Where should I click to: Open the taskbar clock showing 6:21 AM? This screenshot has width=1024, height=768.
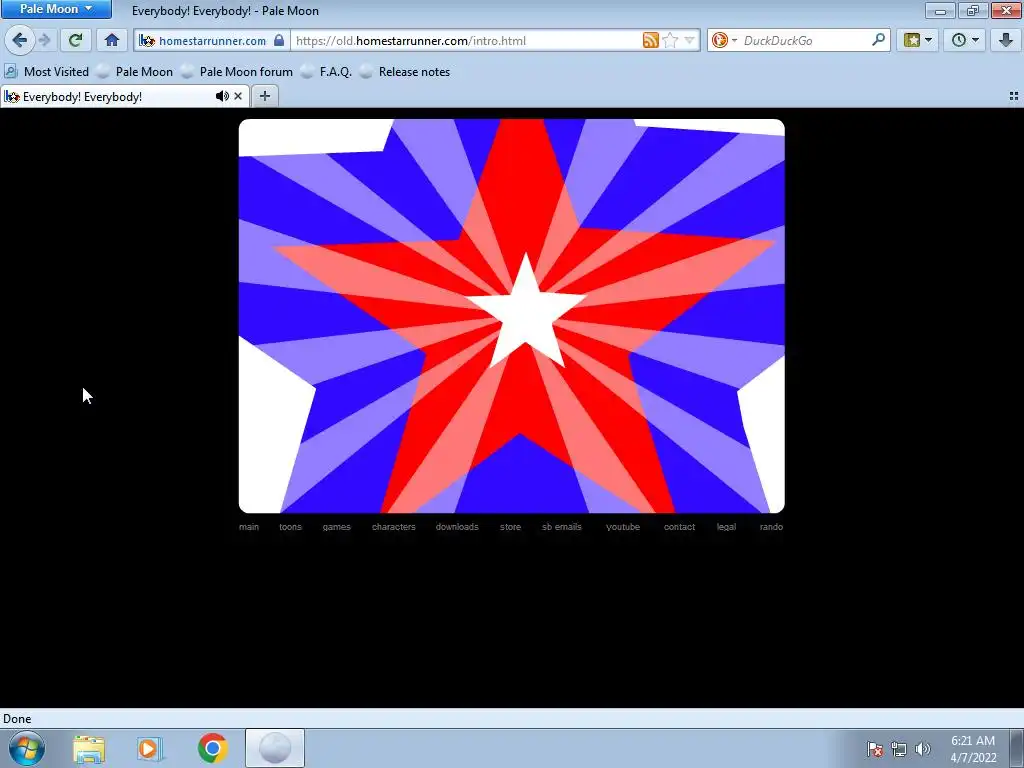tap(973, 749)
